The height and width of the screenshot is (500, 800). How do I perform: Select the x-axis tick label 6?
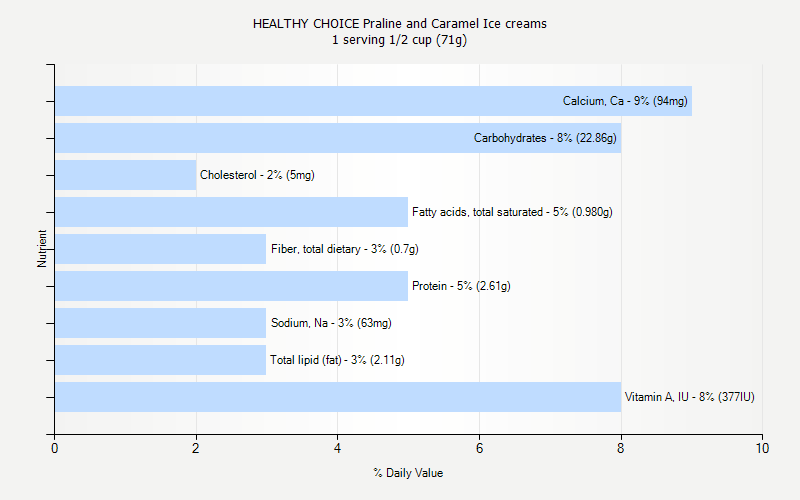[x=479, y=450]
